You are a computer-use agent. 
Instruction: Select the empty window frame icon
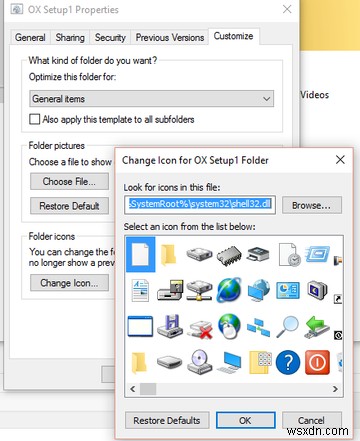click(140, 327)
